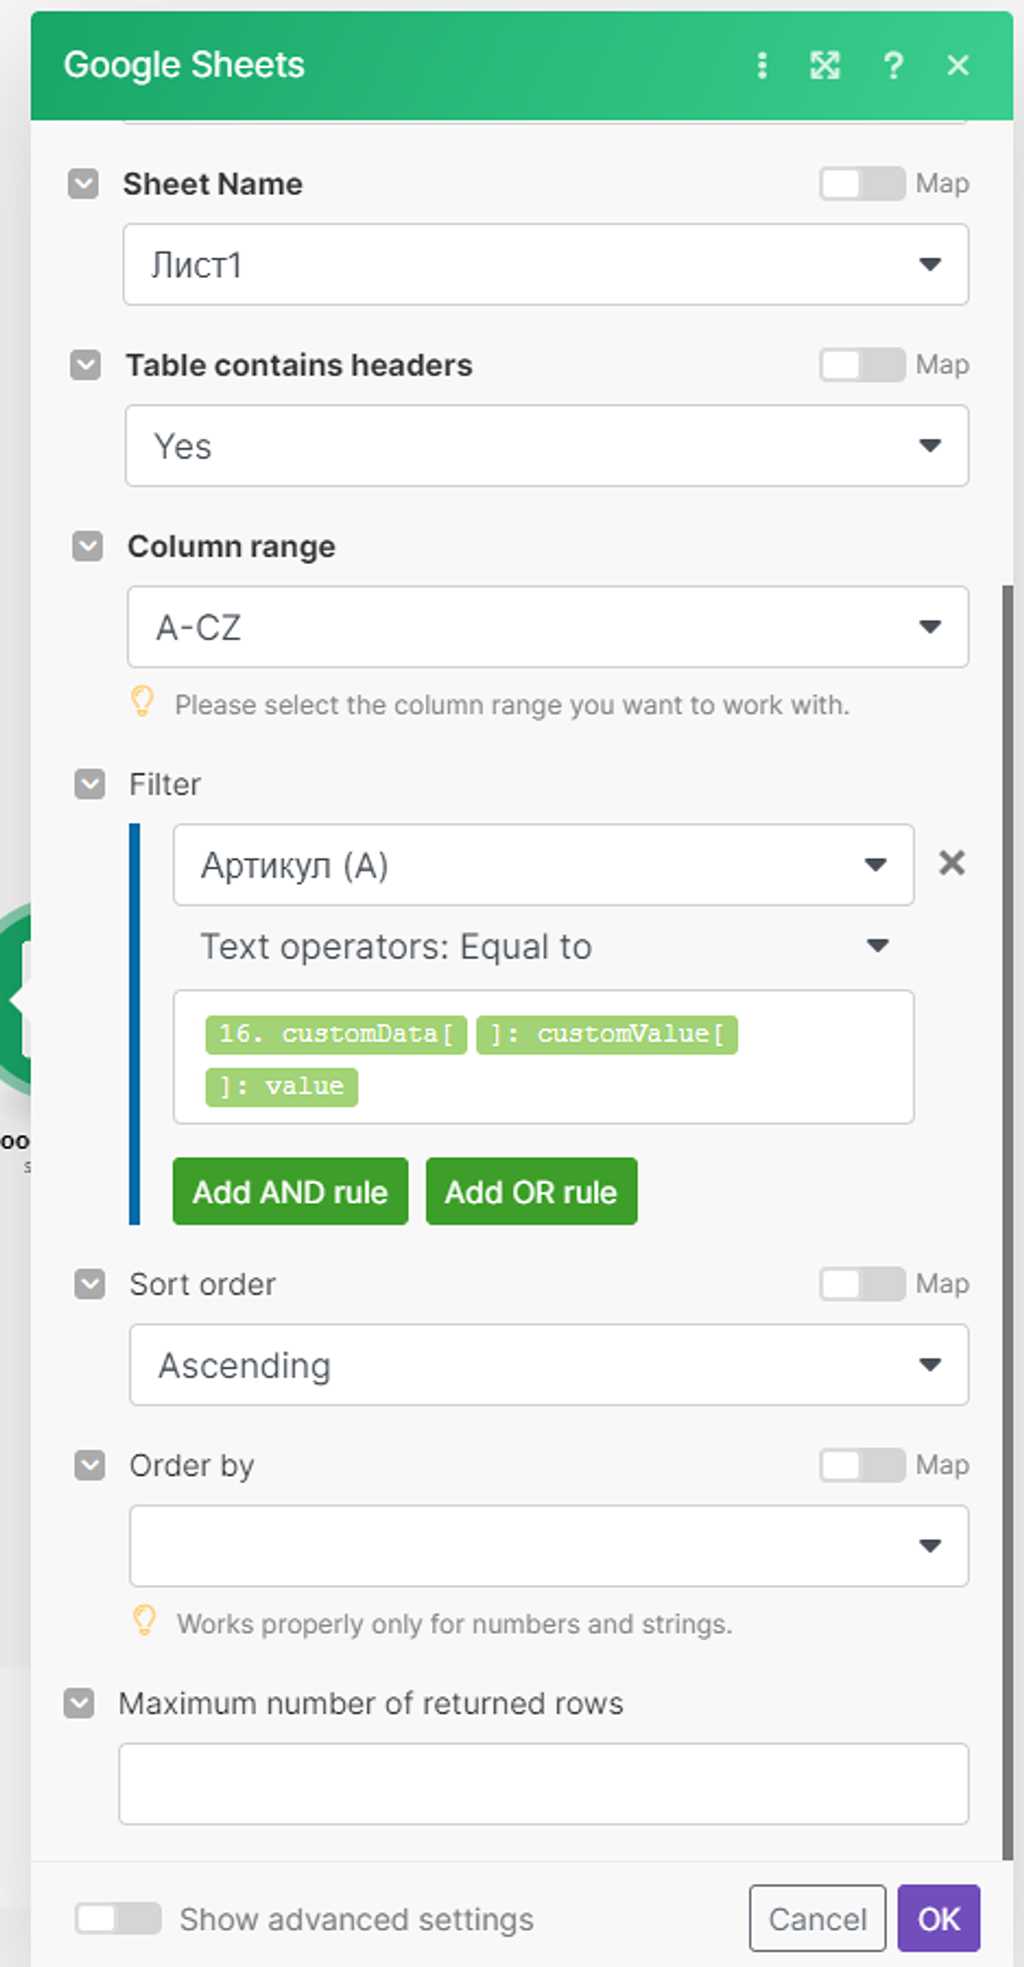
Task: Open the Column range A-CZ dropdown
Action: pyautogui.click(x=548, y=627)
